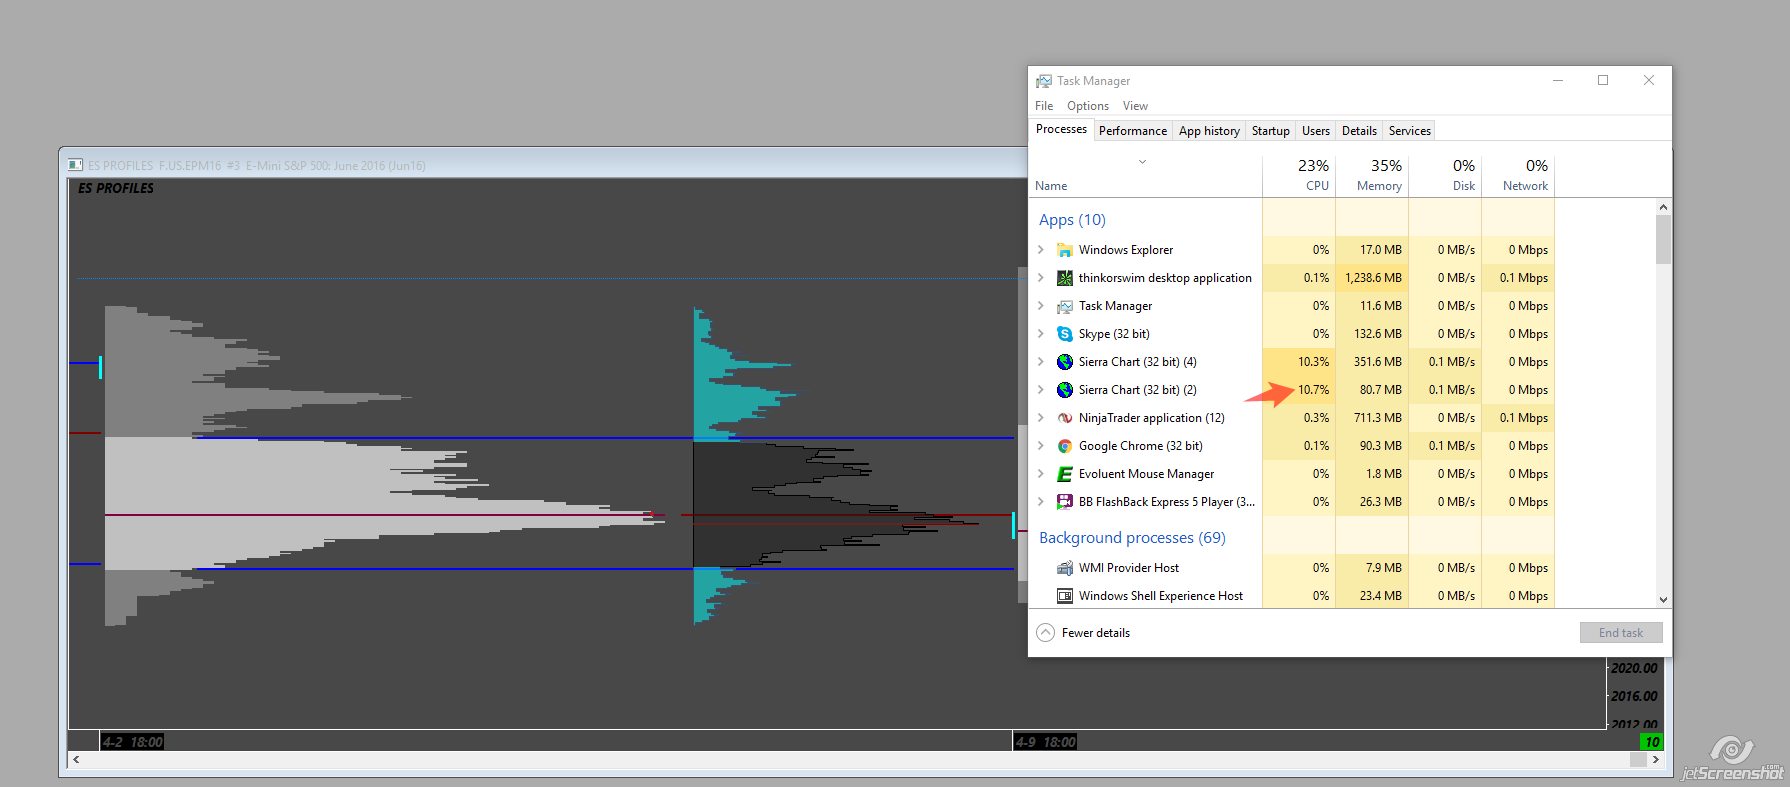This screenshot has height=787, width=1790.
Task: Expand the NinjaTrader application (12) group
Action: tap(1041, 418)
